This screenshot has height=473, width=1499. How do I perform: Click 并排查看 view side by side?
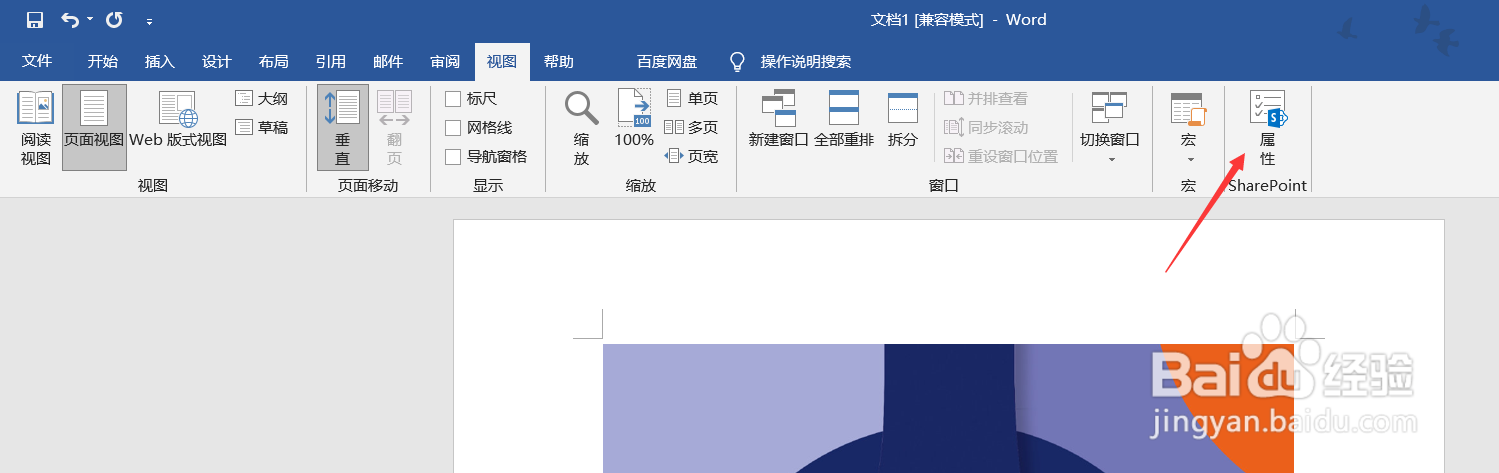click(987, 99)
